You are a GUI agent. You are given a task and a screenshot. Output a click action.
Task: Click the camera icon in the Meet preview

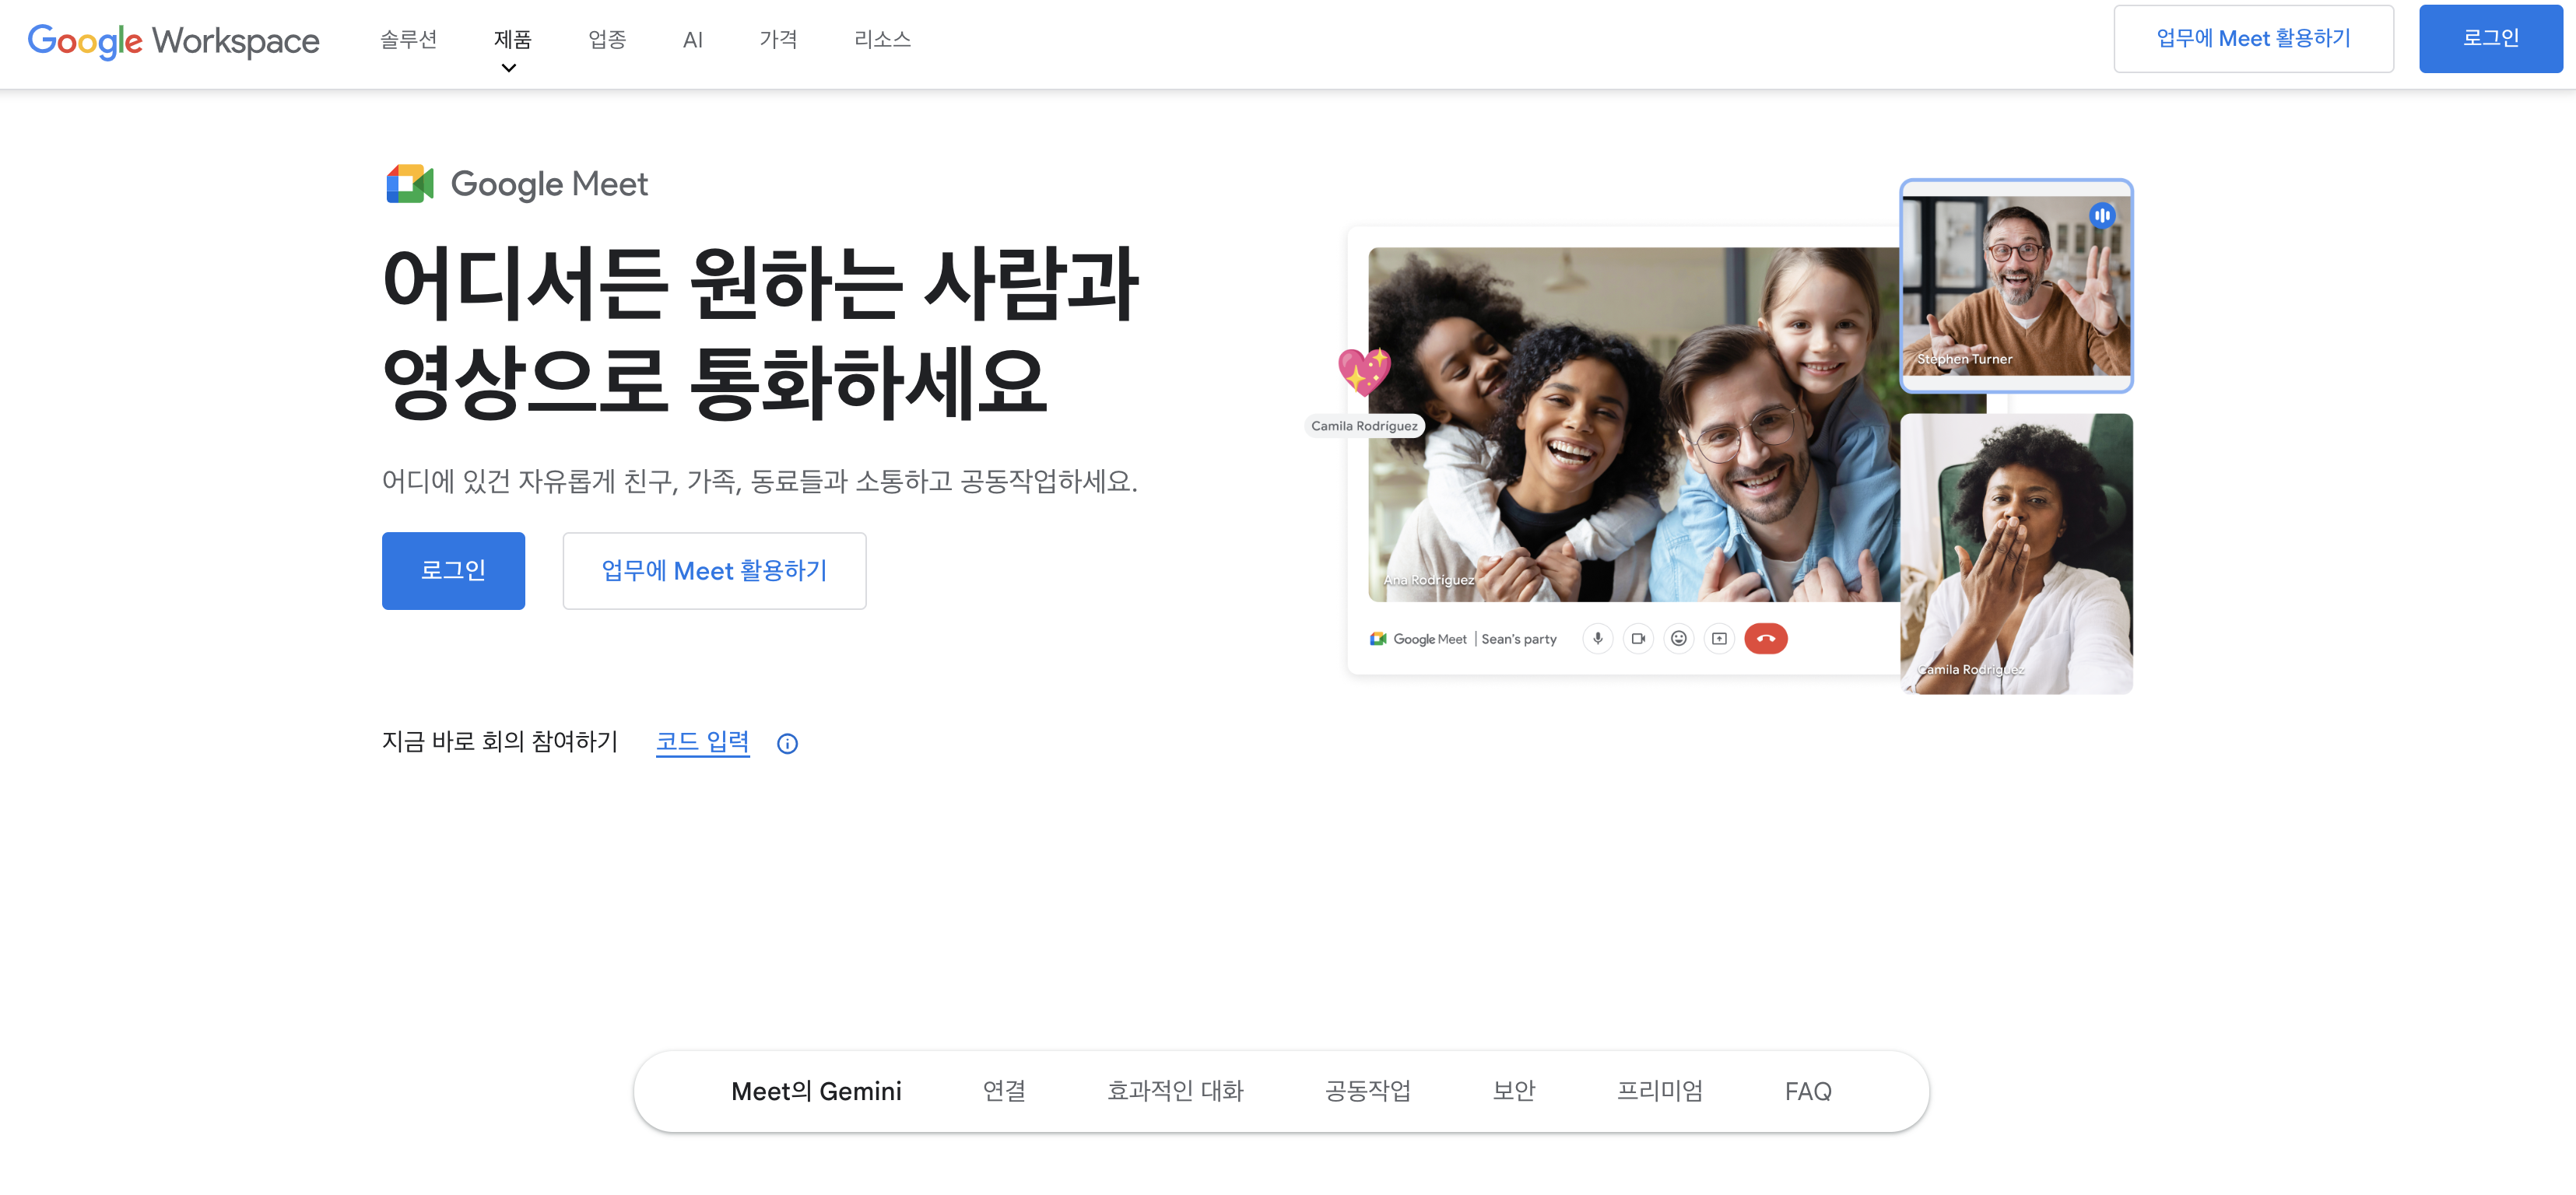[1638, 638]
